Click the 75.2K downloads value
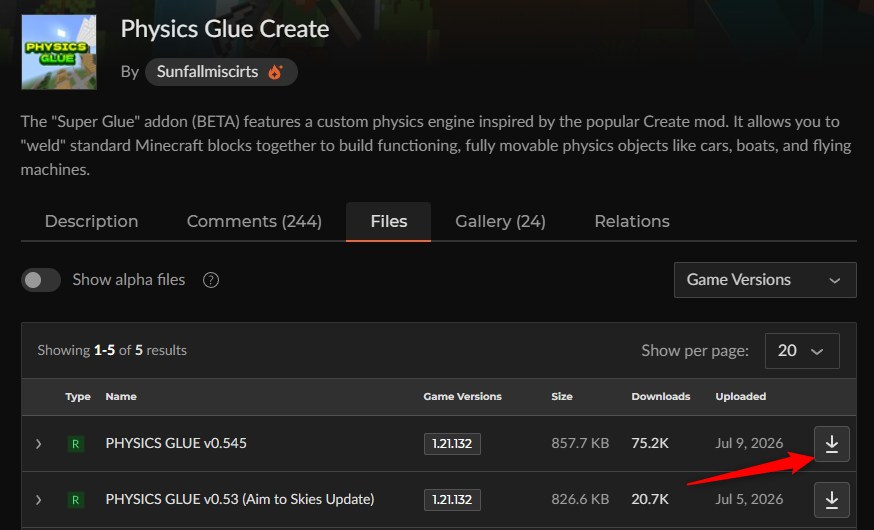 [650, 443]
